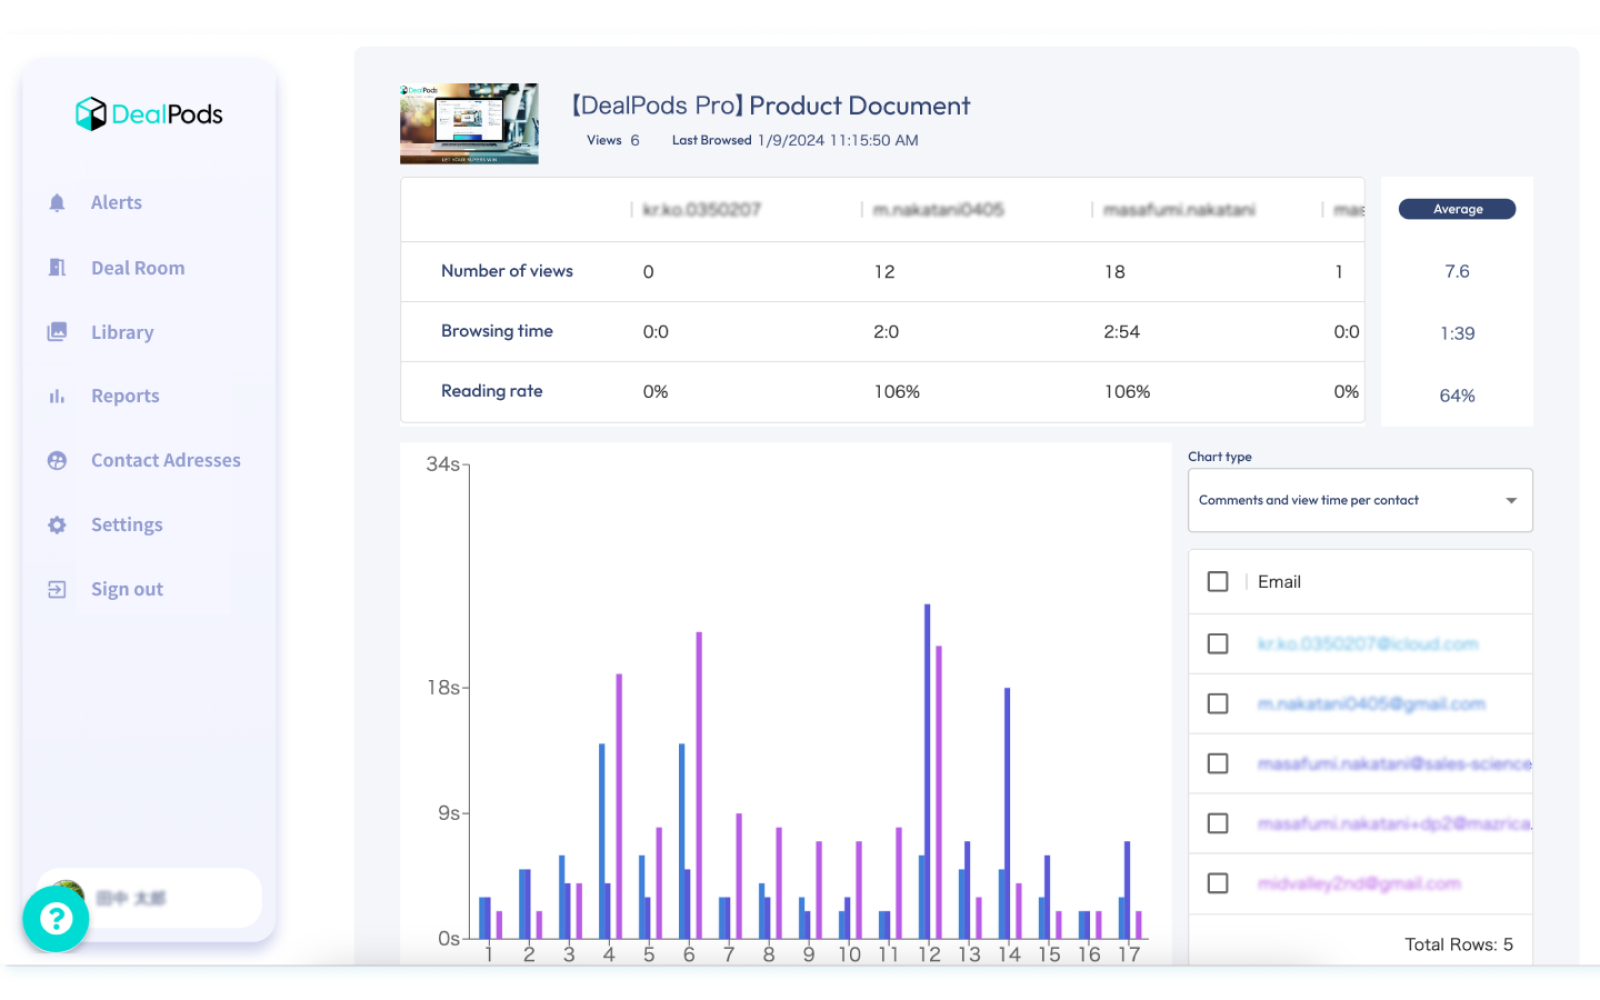
Task: Toggle the Email header select-all checkbox
Action: click(x=1217, y=582)
